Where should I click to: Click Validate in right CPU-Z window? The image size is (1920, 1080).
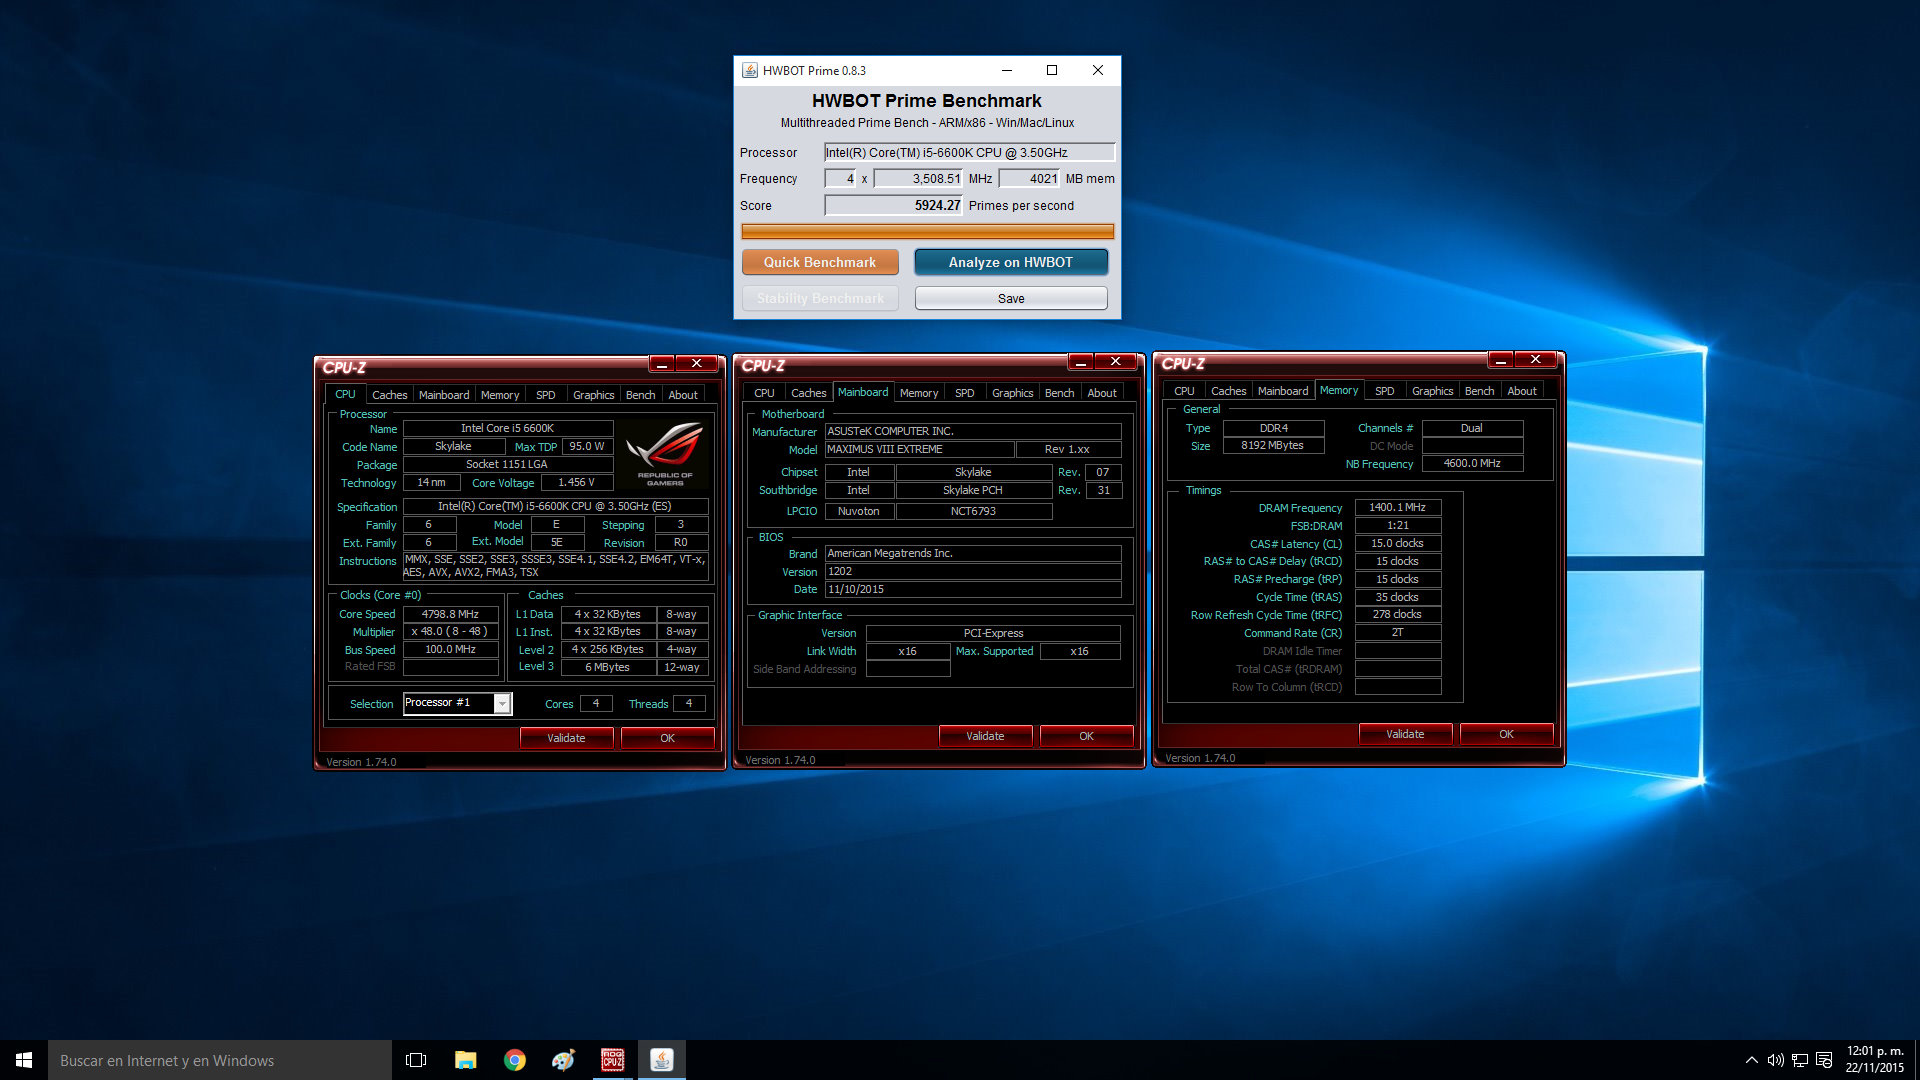point(1405,734)
